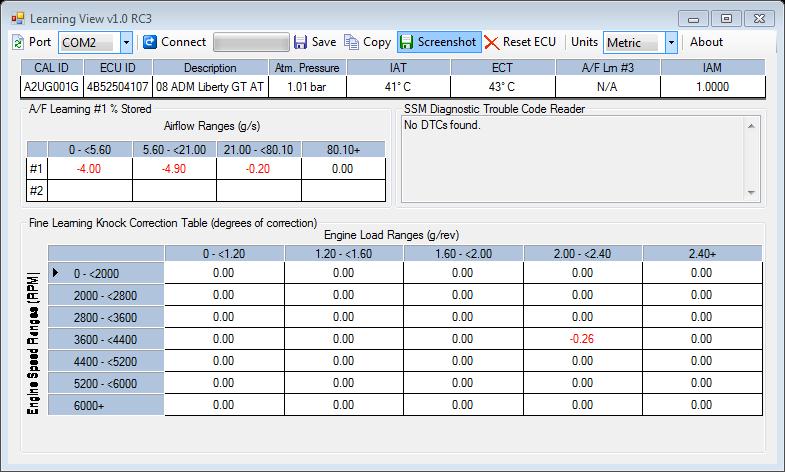785x472 pixels.
Task: Expand the Units Metric dropdown
Action: coord(671,42)
